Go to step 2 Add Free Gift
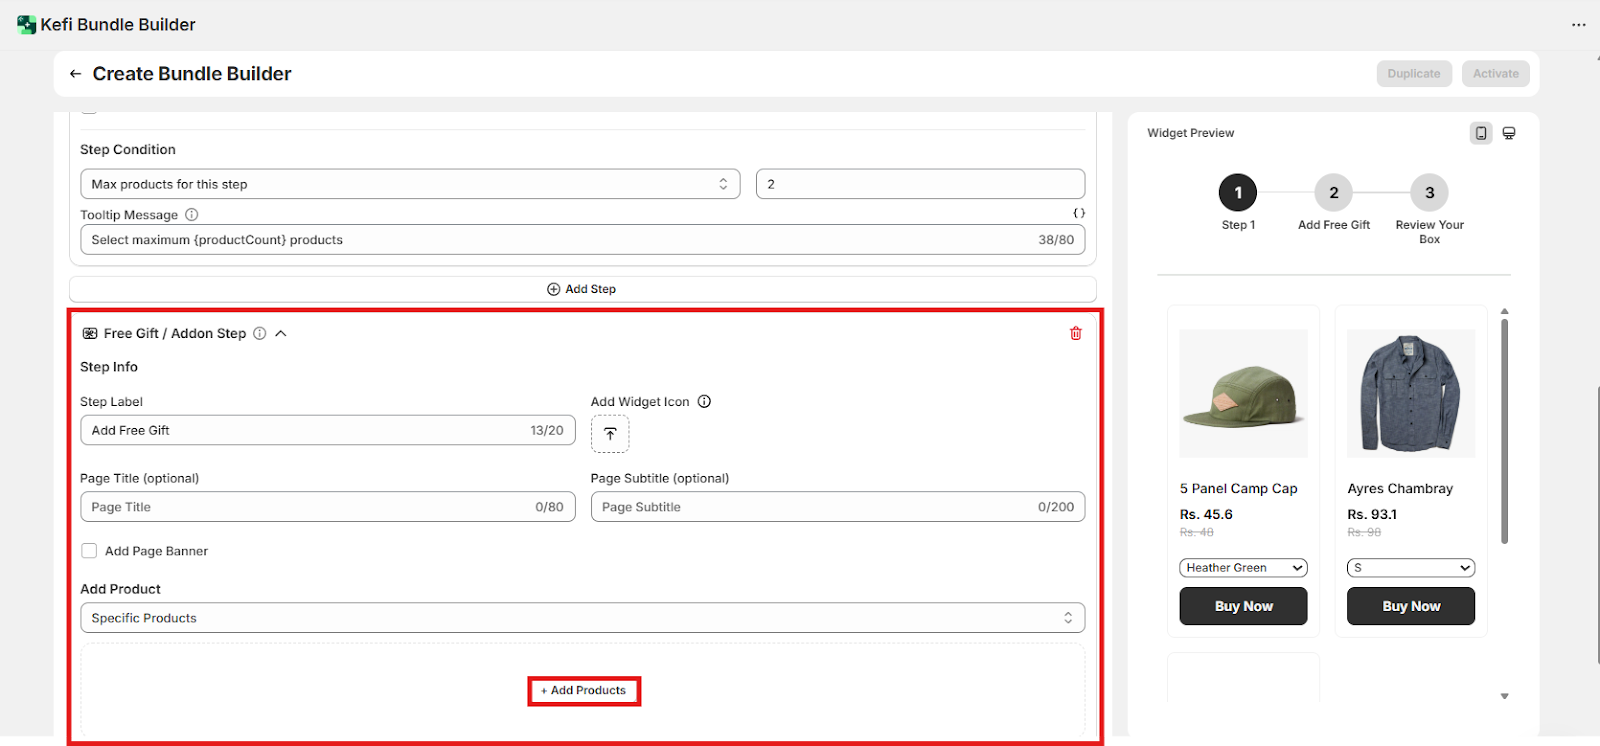The width and height of the screenshot is (1600, 746). tap(1333, 193)
